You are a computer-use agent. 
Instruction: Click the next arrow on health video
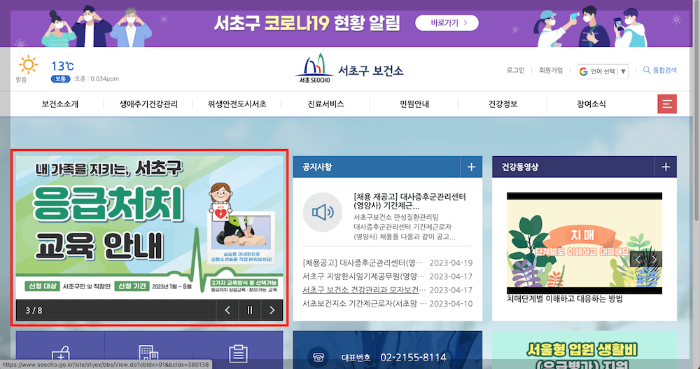(x=654, y=259)
